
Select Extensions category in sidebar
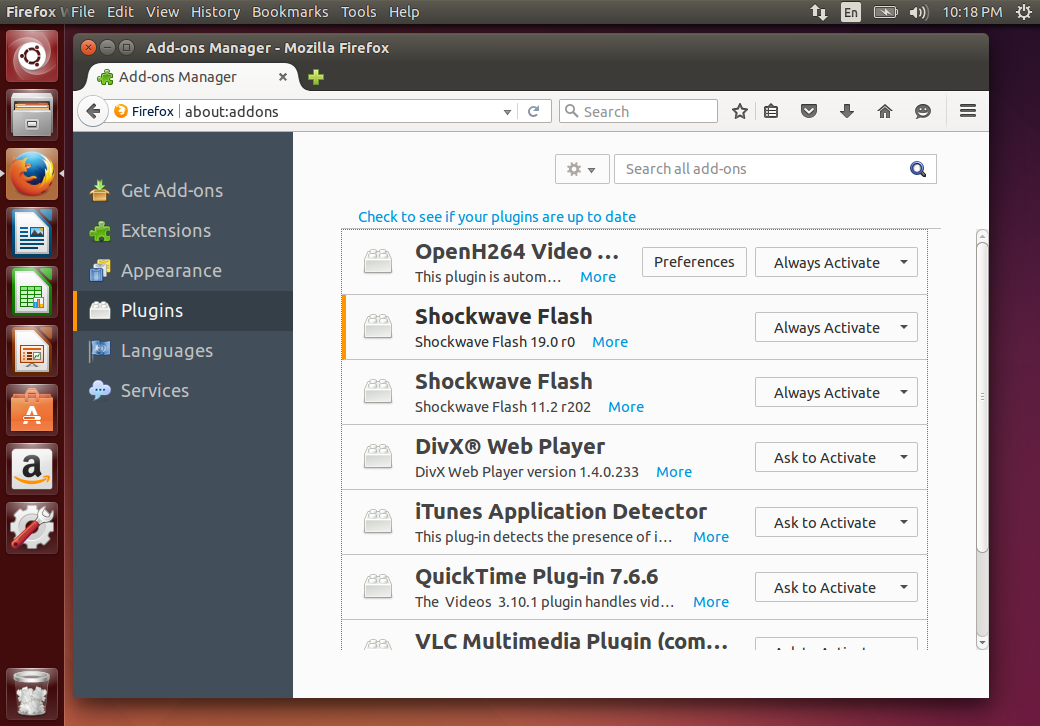tap(183, 231)
